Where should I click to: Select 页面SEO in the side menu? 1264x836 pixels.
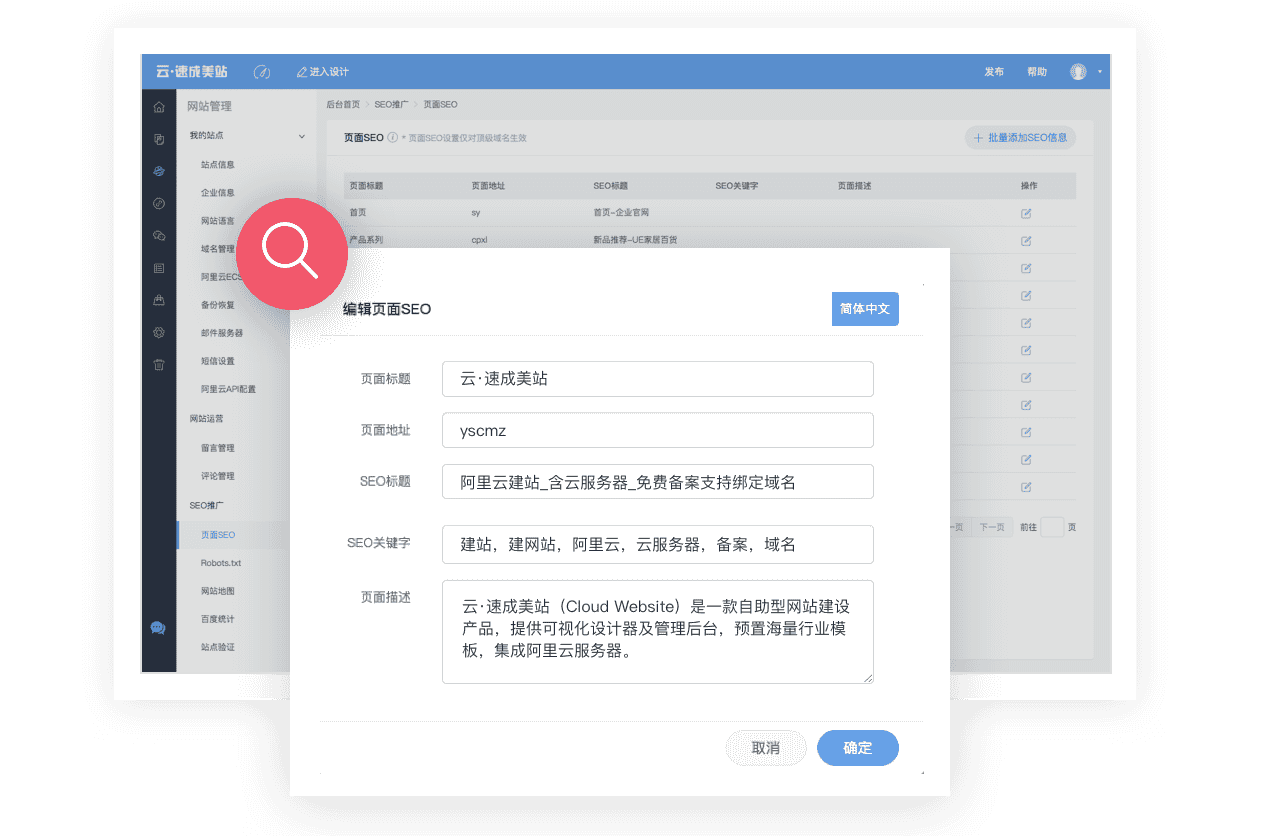coord(218,535)
